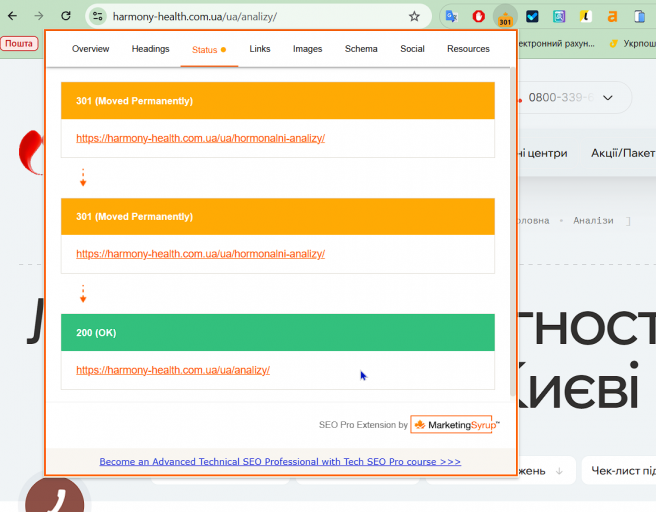This screenshot has width=656, height=512.
Task: Click the second 301 (Moved Permanently) header
Action: point(278,217)
